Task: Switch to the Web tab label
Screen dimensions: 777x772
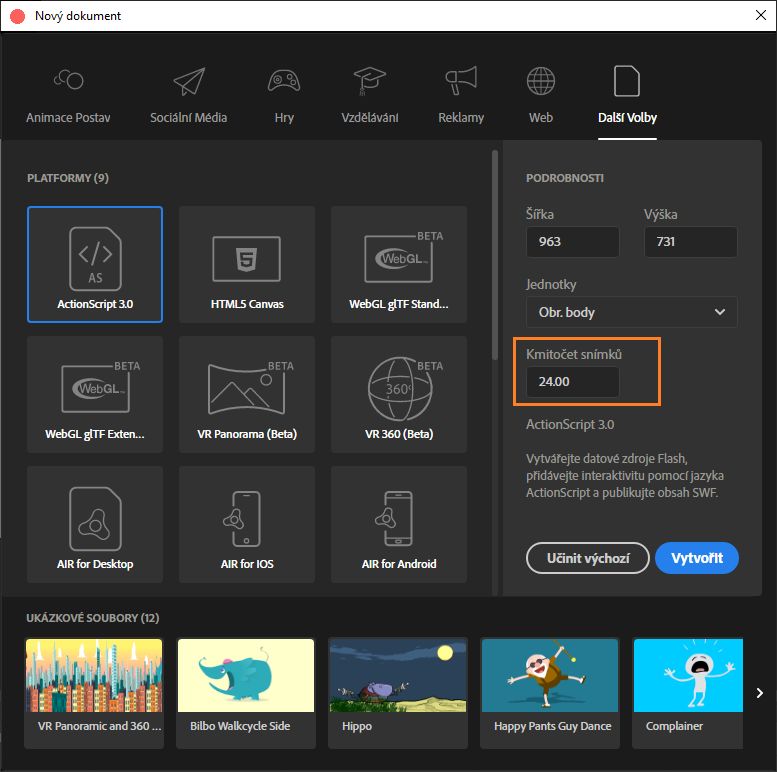Action: point(541,118)
